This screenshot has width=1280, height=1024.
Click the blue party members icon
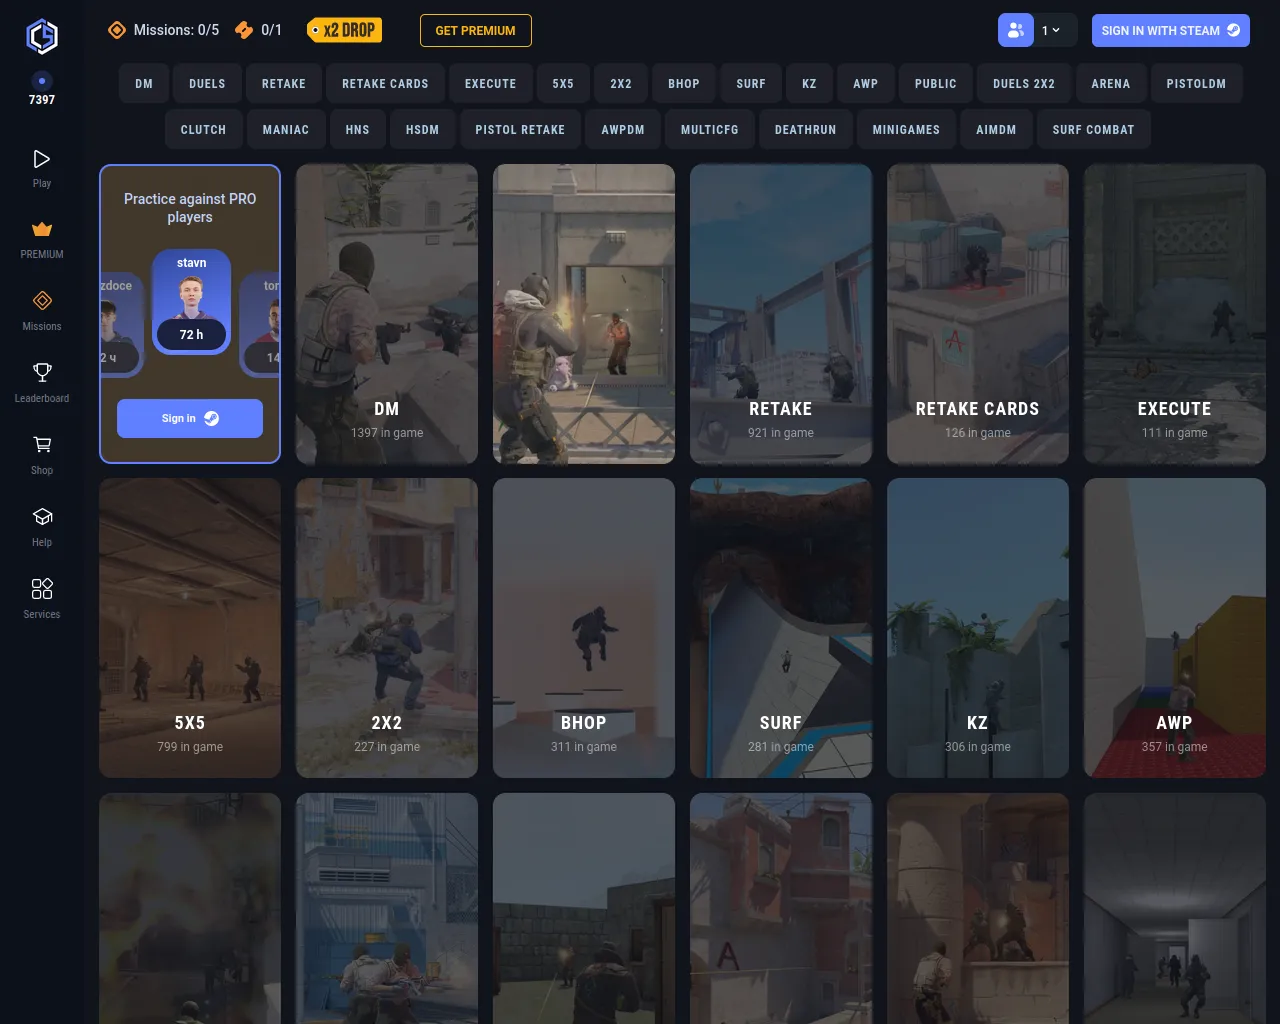pos(1015,31)
